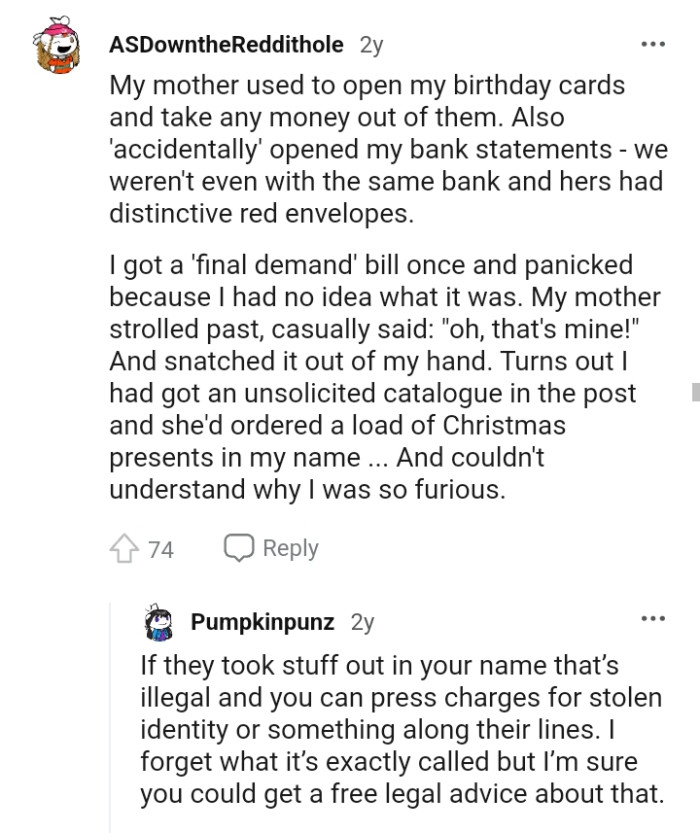Click the Reply speech bubble icon
700x833 pixels.
coord(241,548)
